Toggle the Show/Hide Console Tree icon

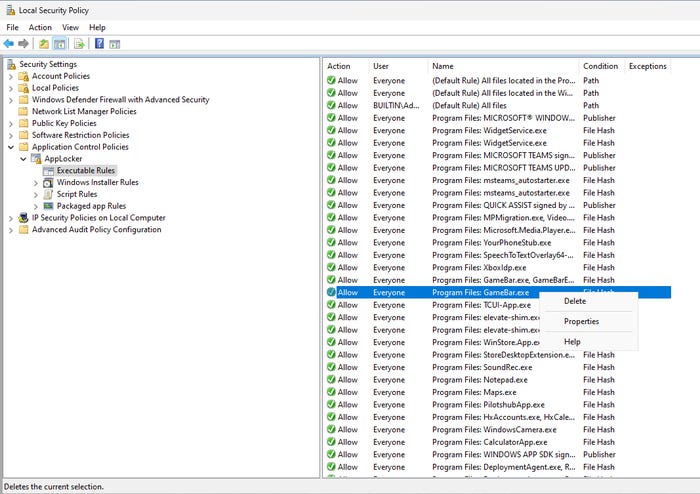[59, 44]
